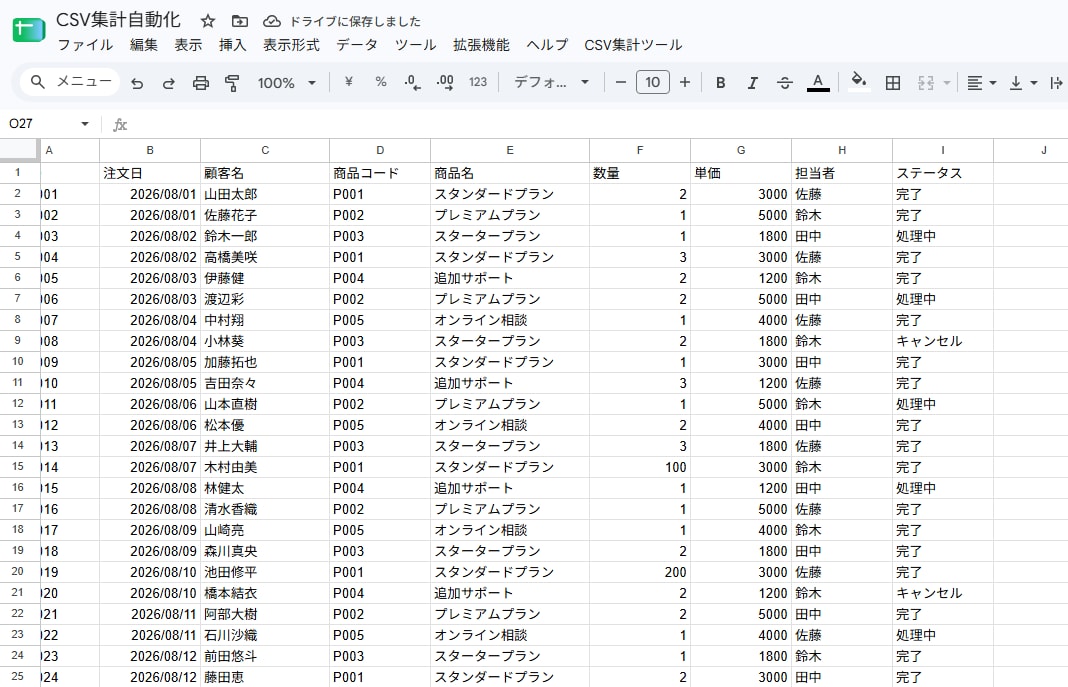Open the データ menu
Screen dimensions: 1068x687
coord(357,45)
